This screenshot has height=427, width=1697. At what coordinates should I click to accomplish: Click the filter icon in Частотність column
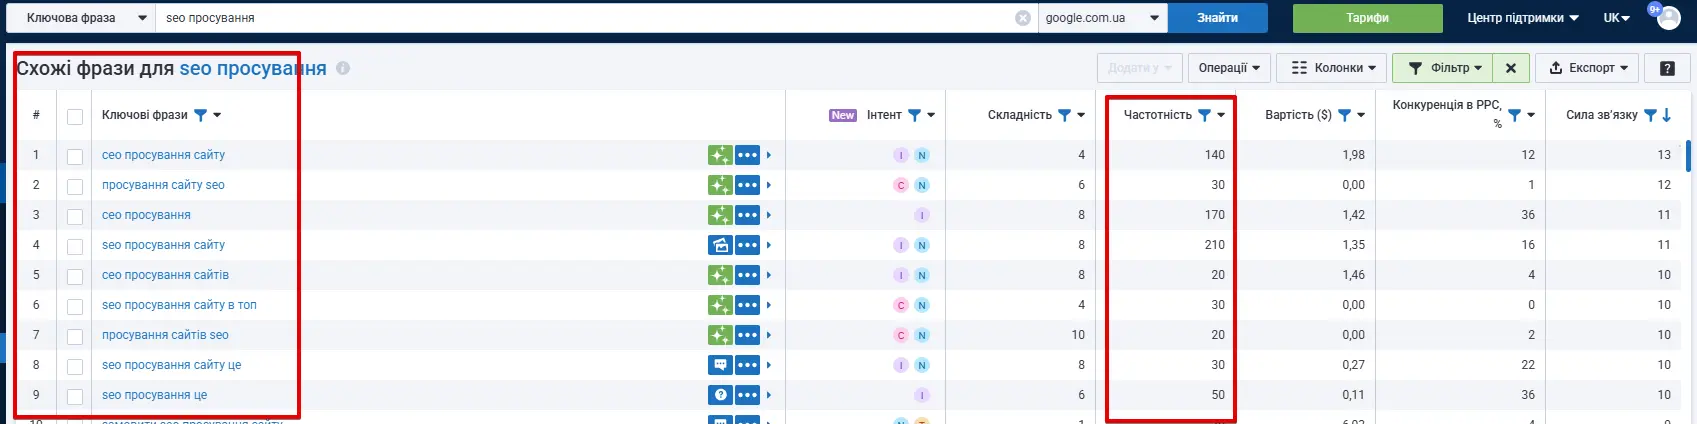(1204, 115)
